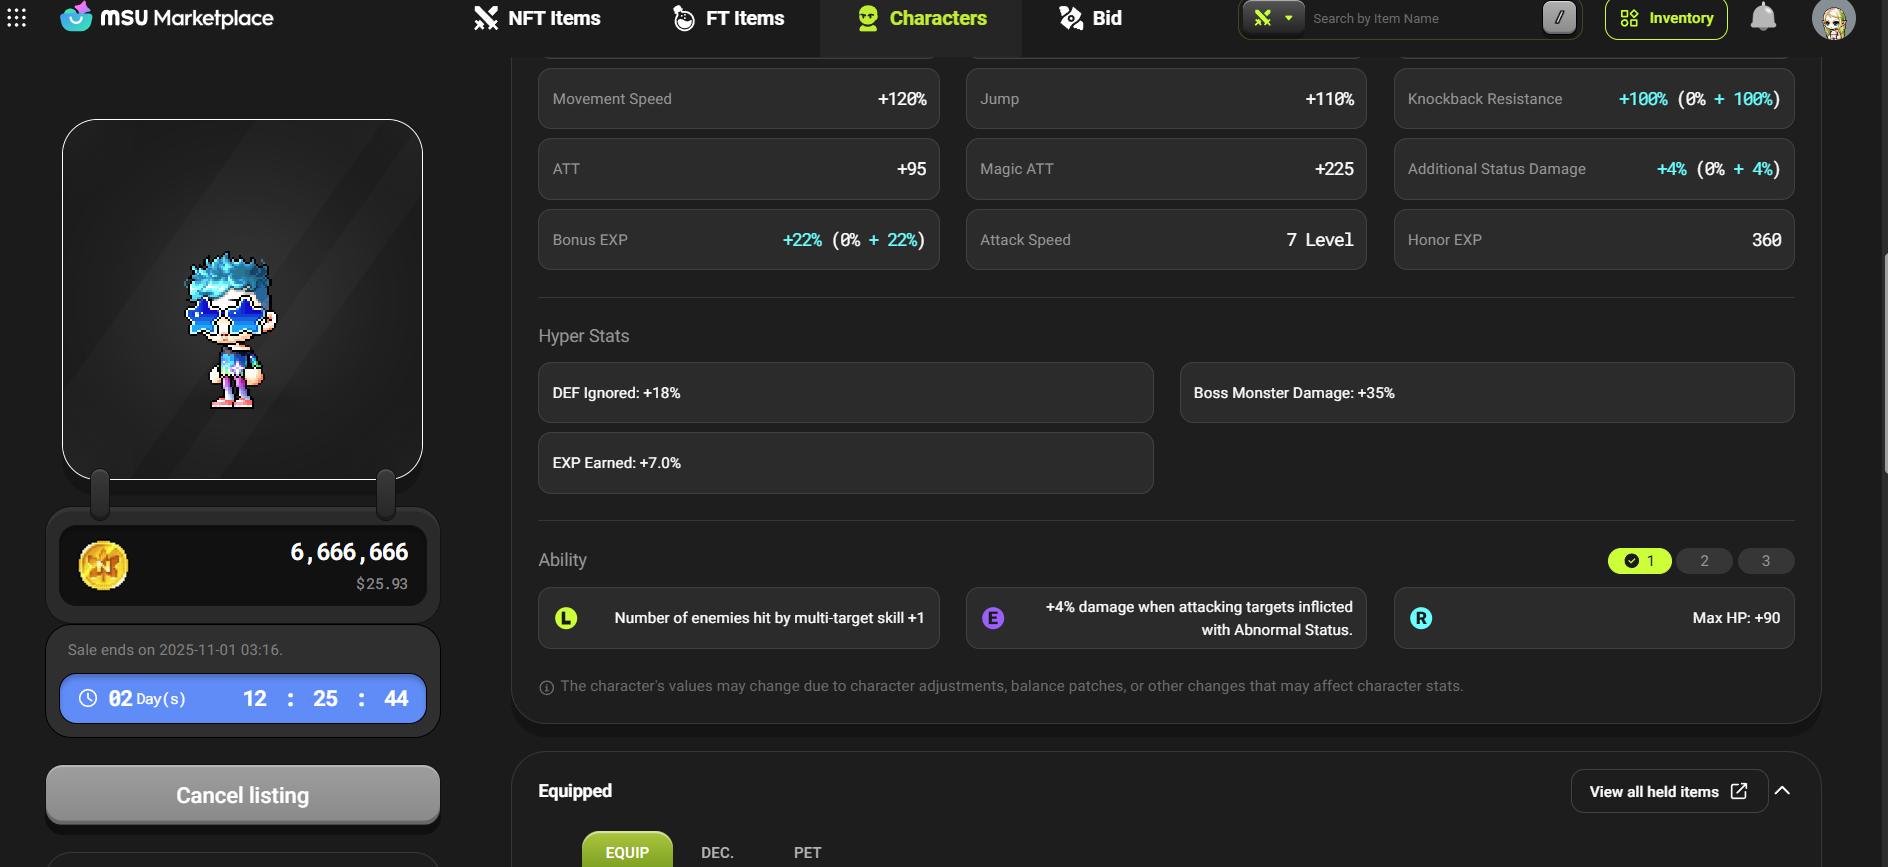
Task: Click the Attack Speed 7 Level row
Action: 1166,240
